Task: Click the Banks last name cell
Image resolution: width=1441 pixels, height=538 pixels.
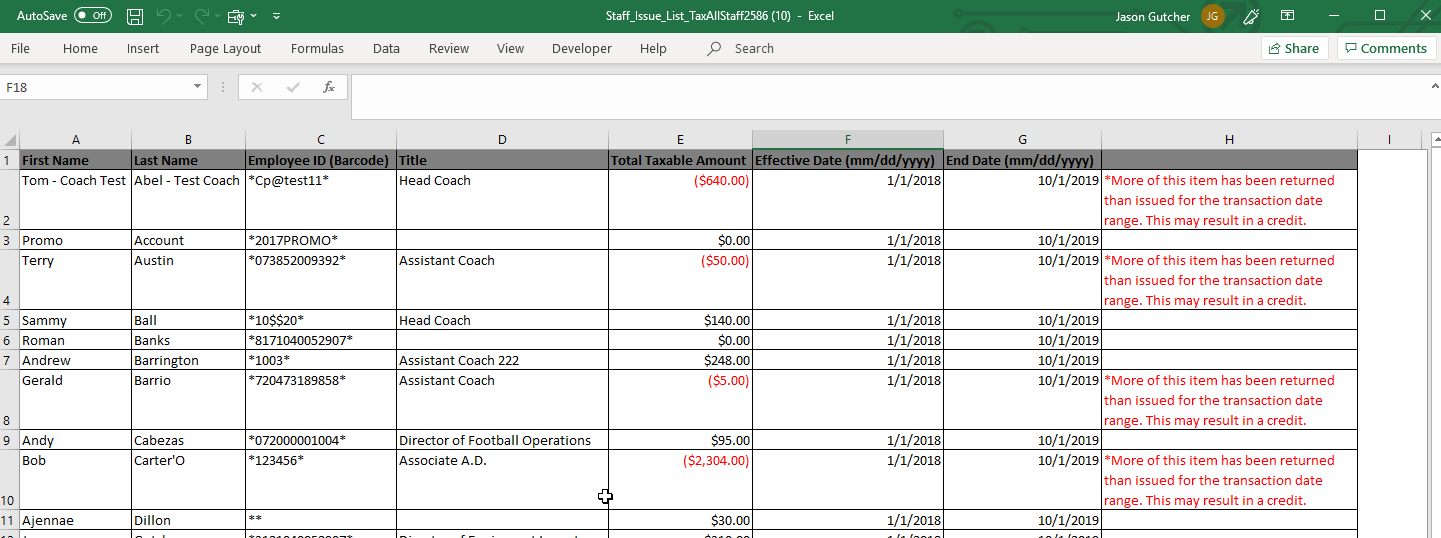Action: [x=188, y=340]
